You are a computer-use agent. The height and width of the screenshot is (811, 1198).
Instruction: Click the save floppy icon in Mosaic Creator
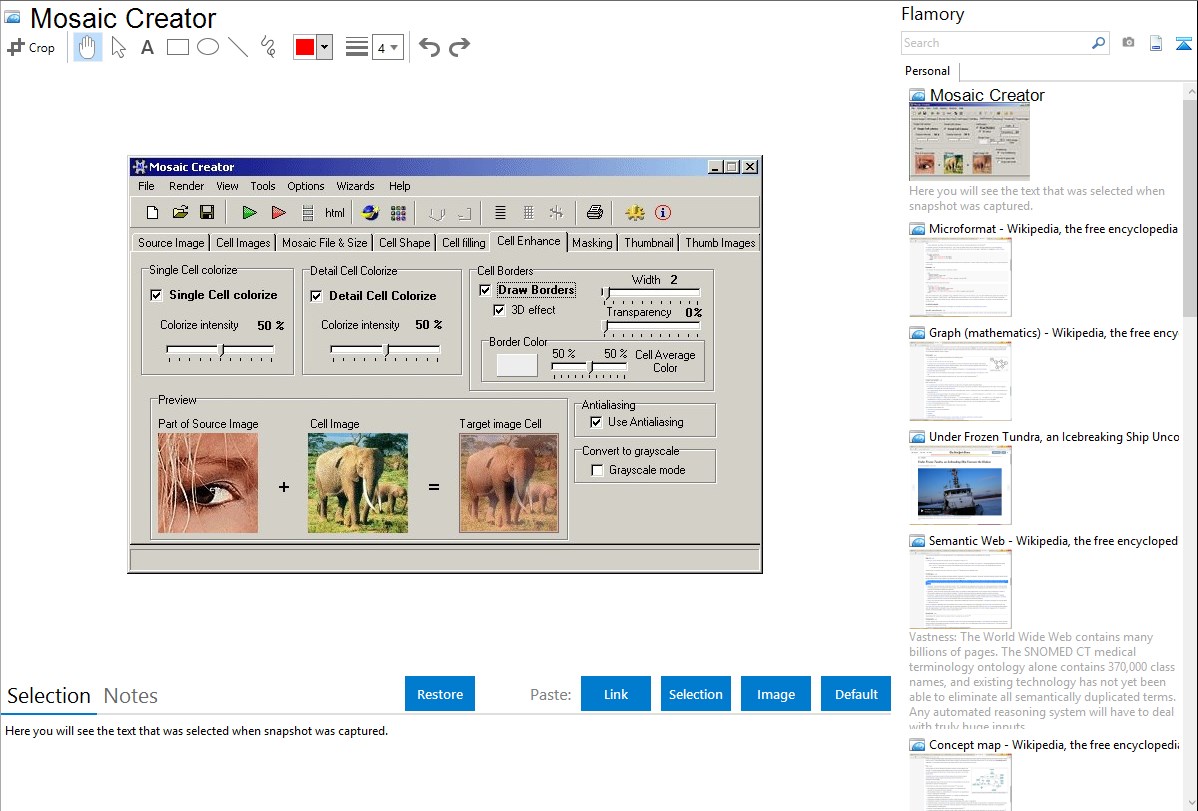click(207, 212)
